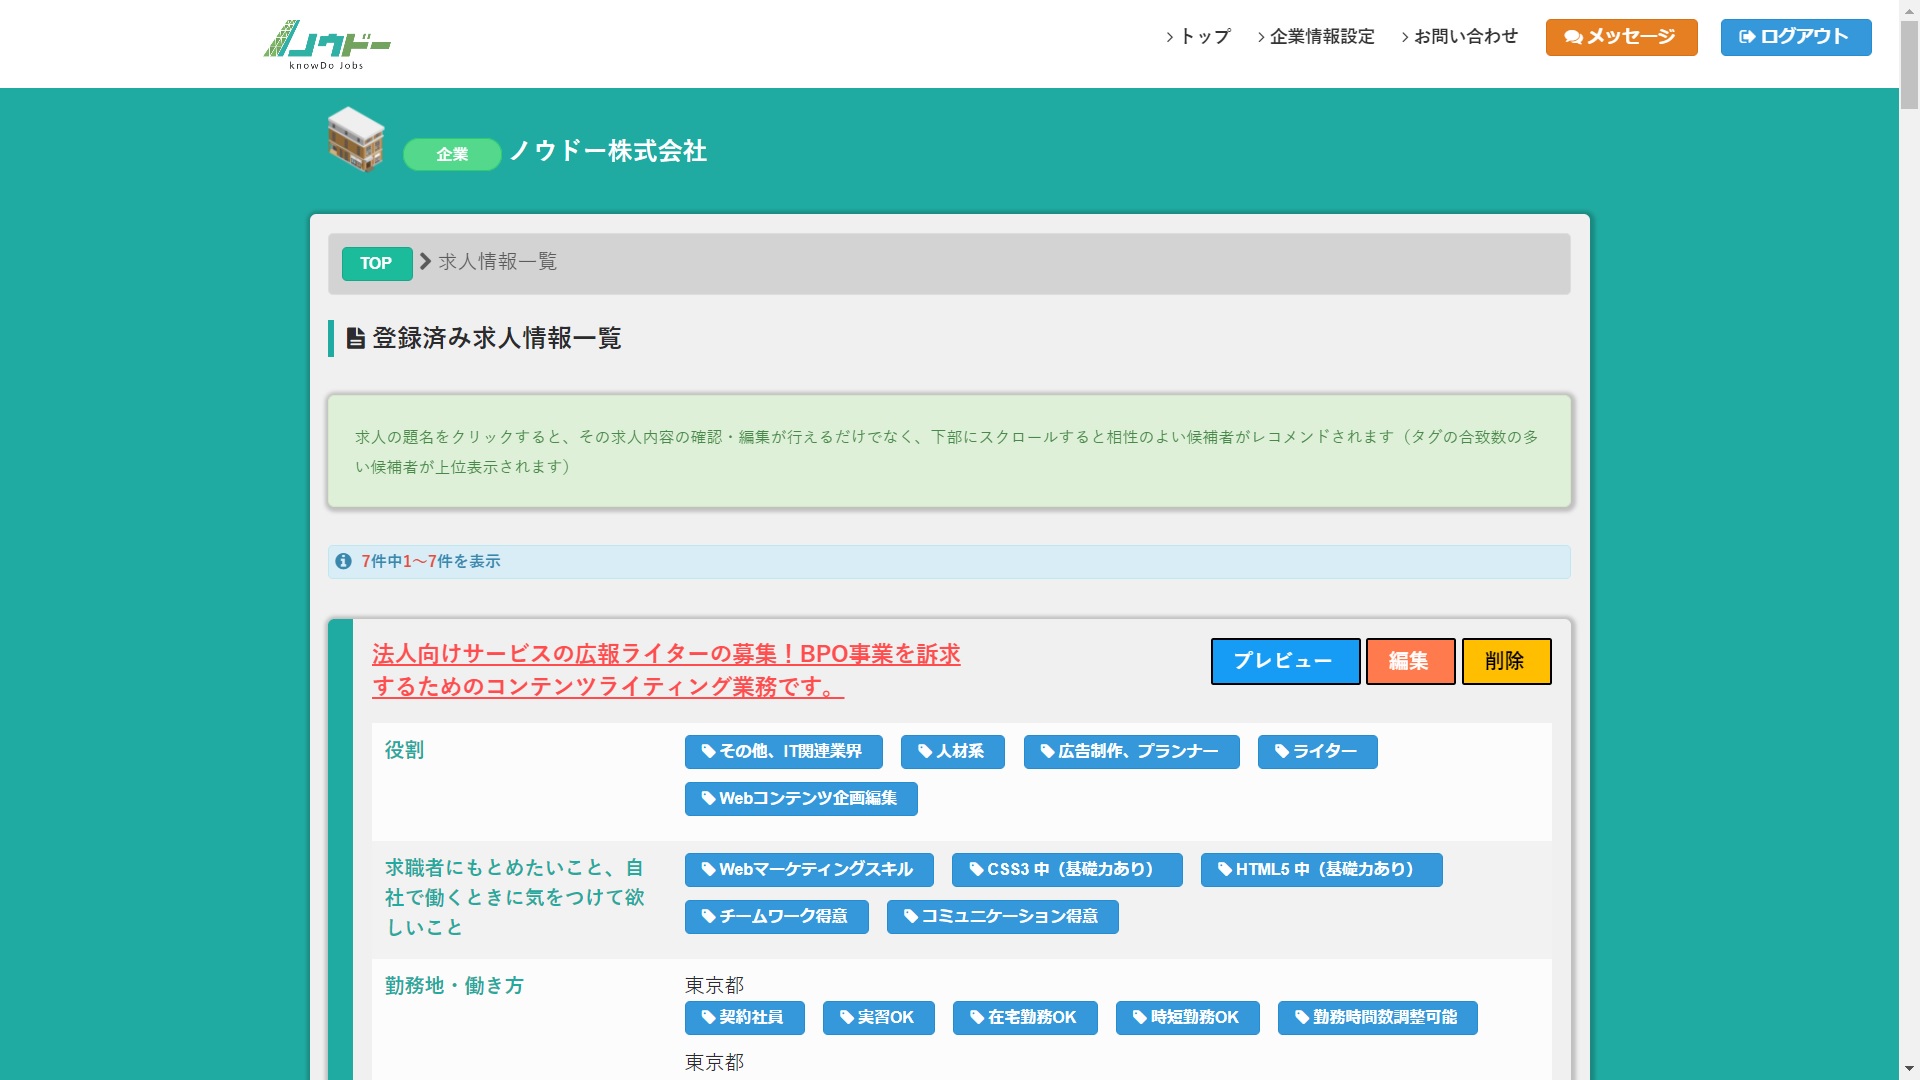Click the green 企業 badge
Viewport: 1920px width, 1080px height.
[452, 154]
